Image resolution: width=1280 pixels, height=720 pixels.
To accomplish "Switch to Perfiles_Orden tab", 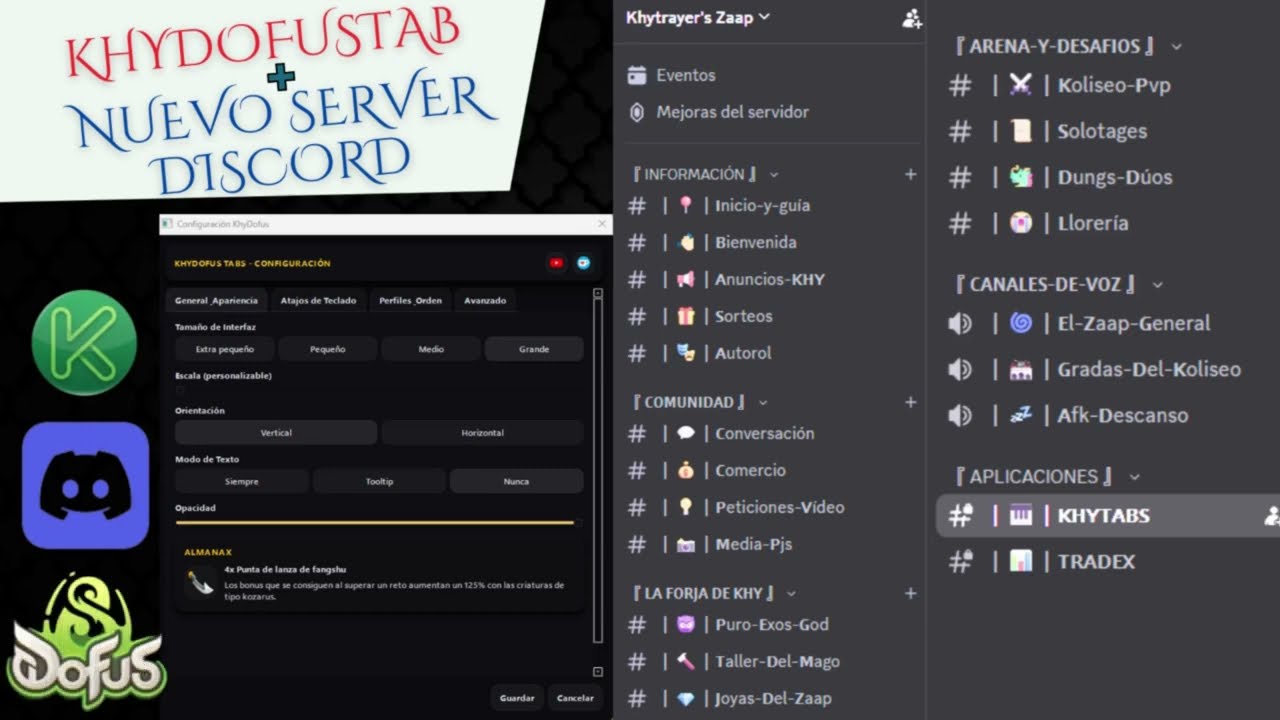I will pyautogui.click(x=410, y=300).
